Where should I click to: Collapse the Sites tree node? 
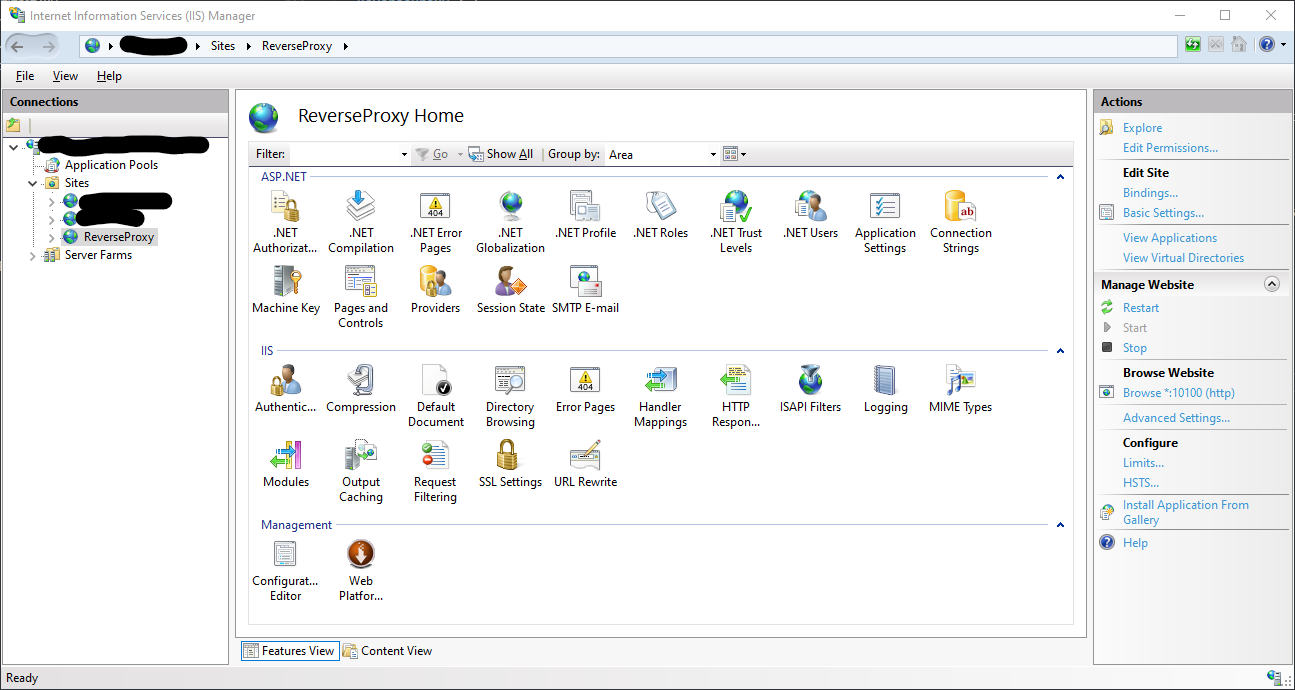[x=33, y=184]
